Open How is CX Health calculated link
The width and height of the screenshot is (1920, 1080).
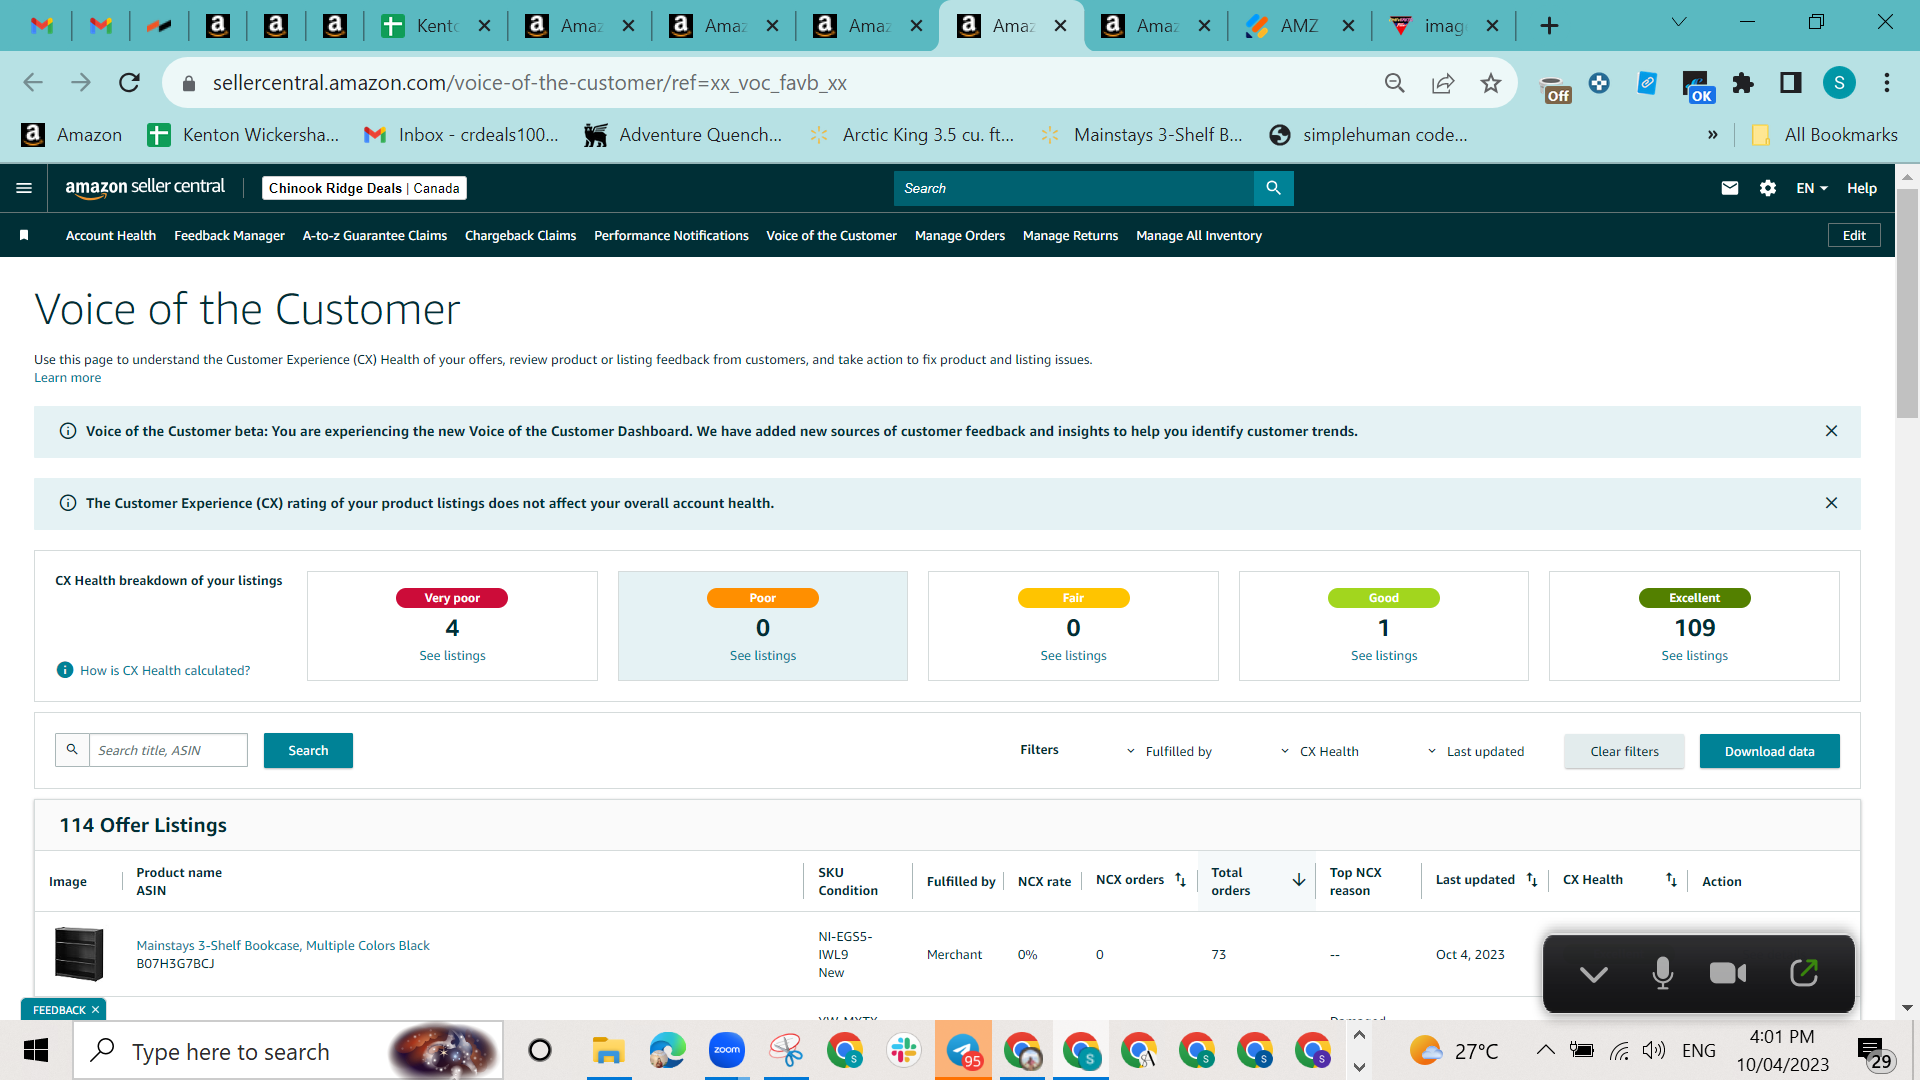click(165, 670)
